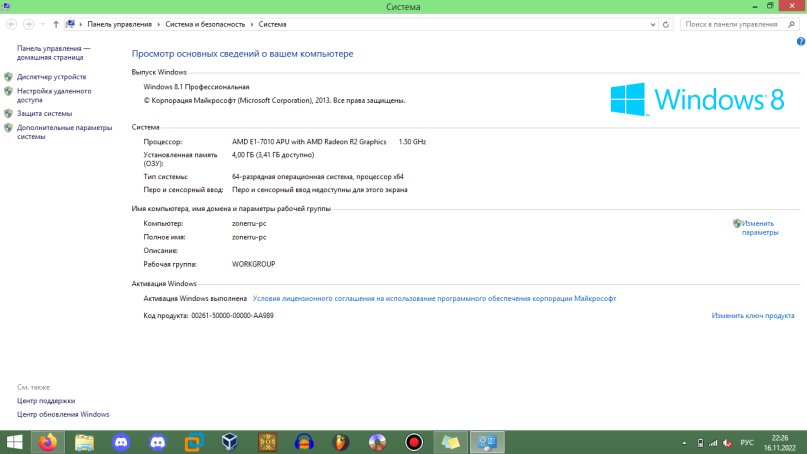The height and width of the screenshot is (454, 807).
Task: Refresh the System page
Action: click(x=665, y=24)
